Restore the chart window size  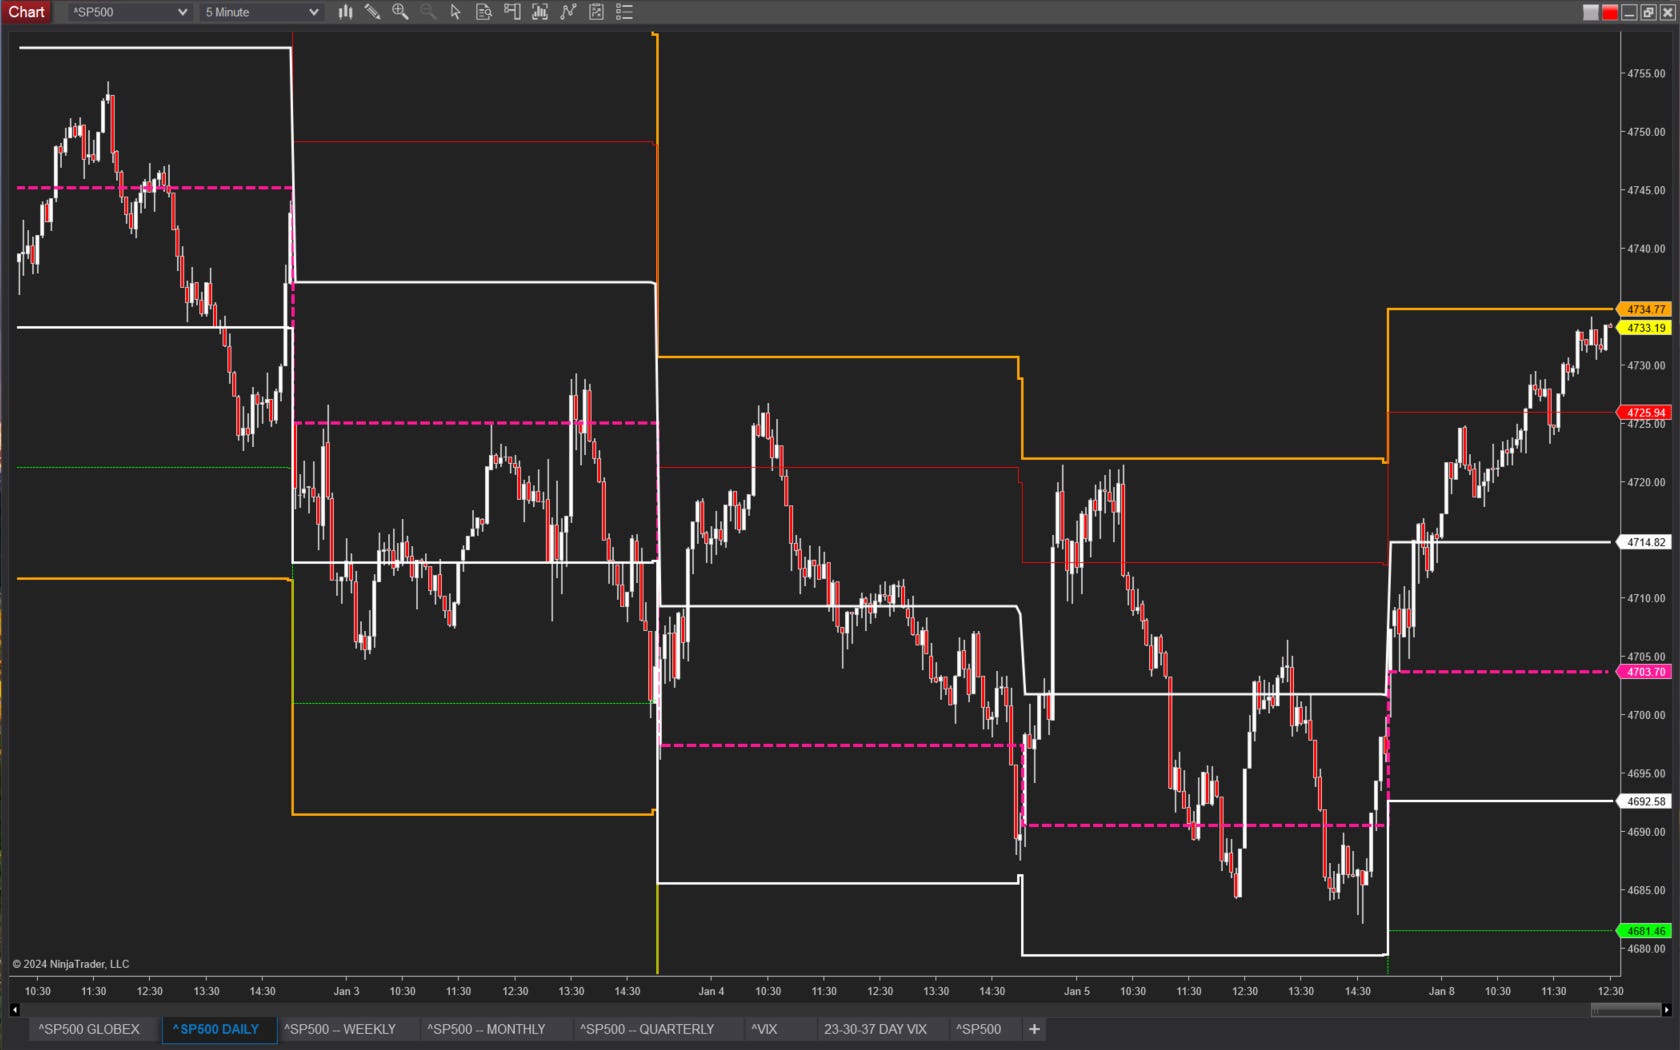tap(1648, 12)
